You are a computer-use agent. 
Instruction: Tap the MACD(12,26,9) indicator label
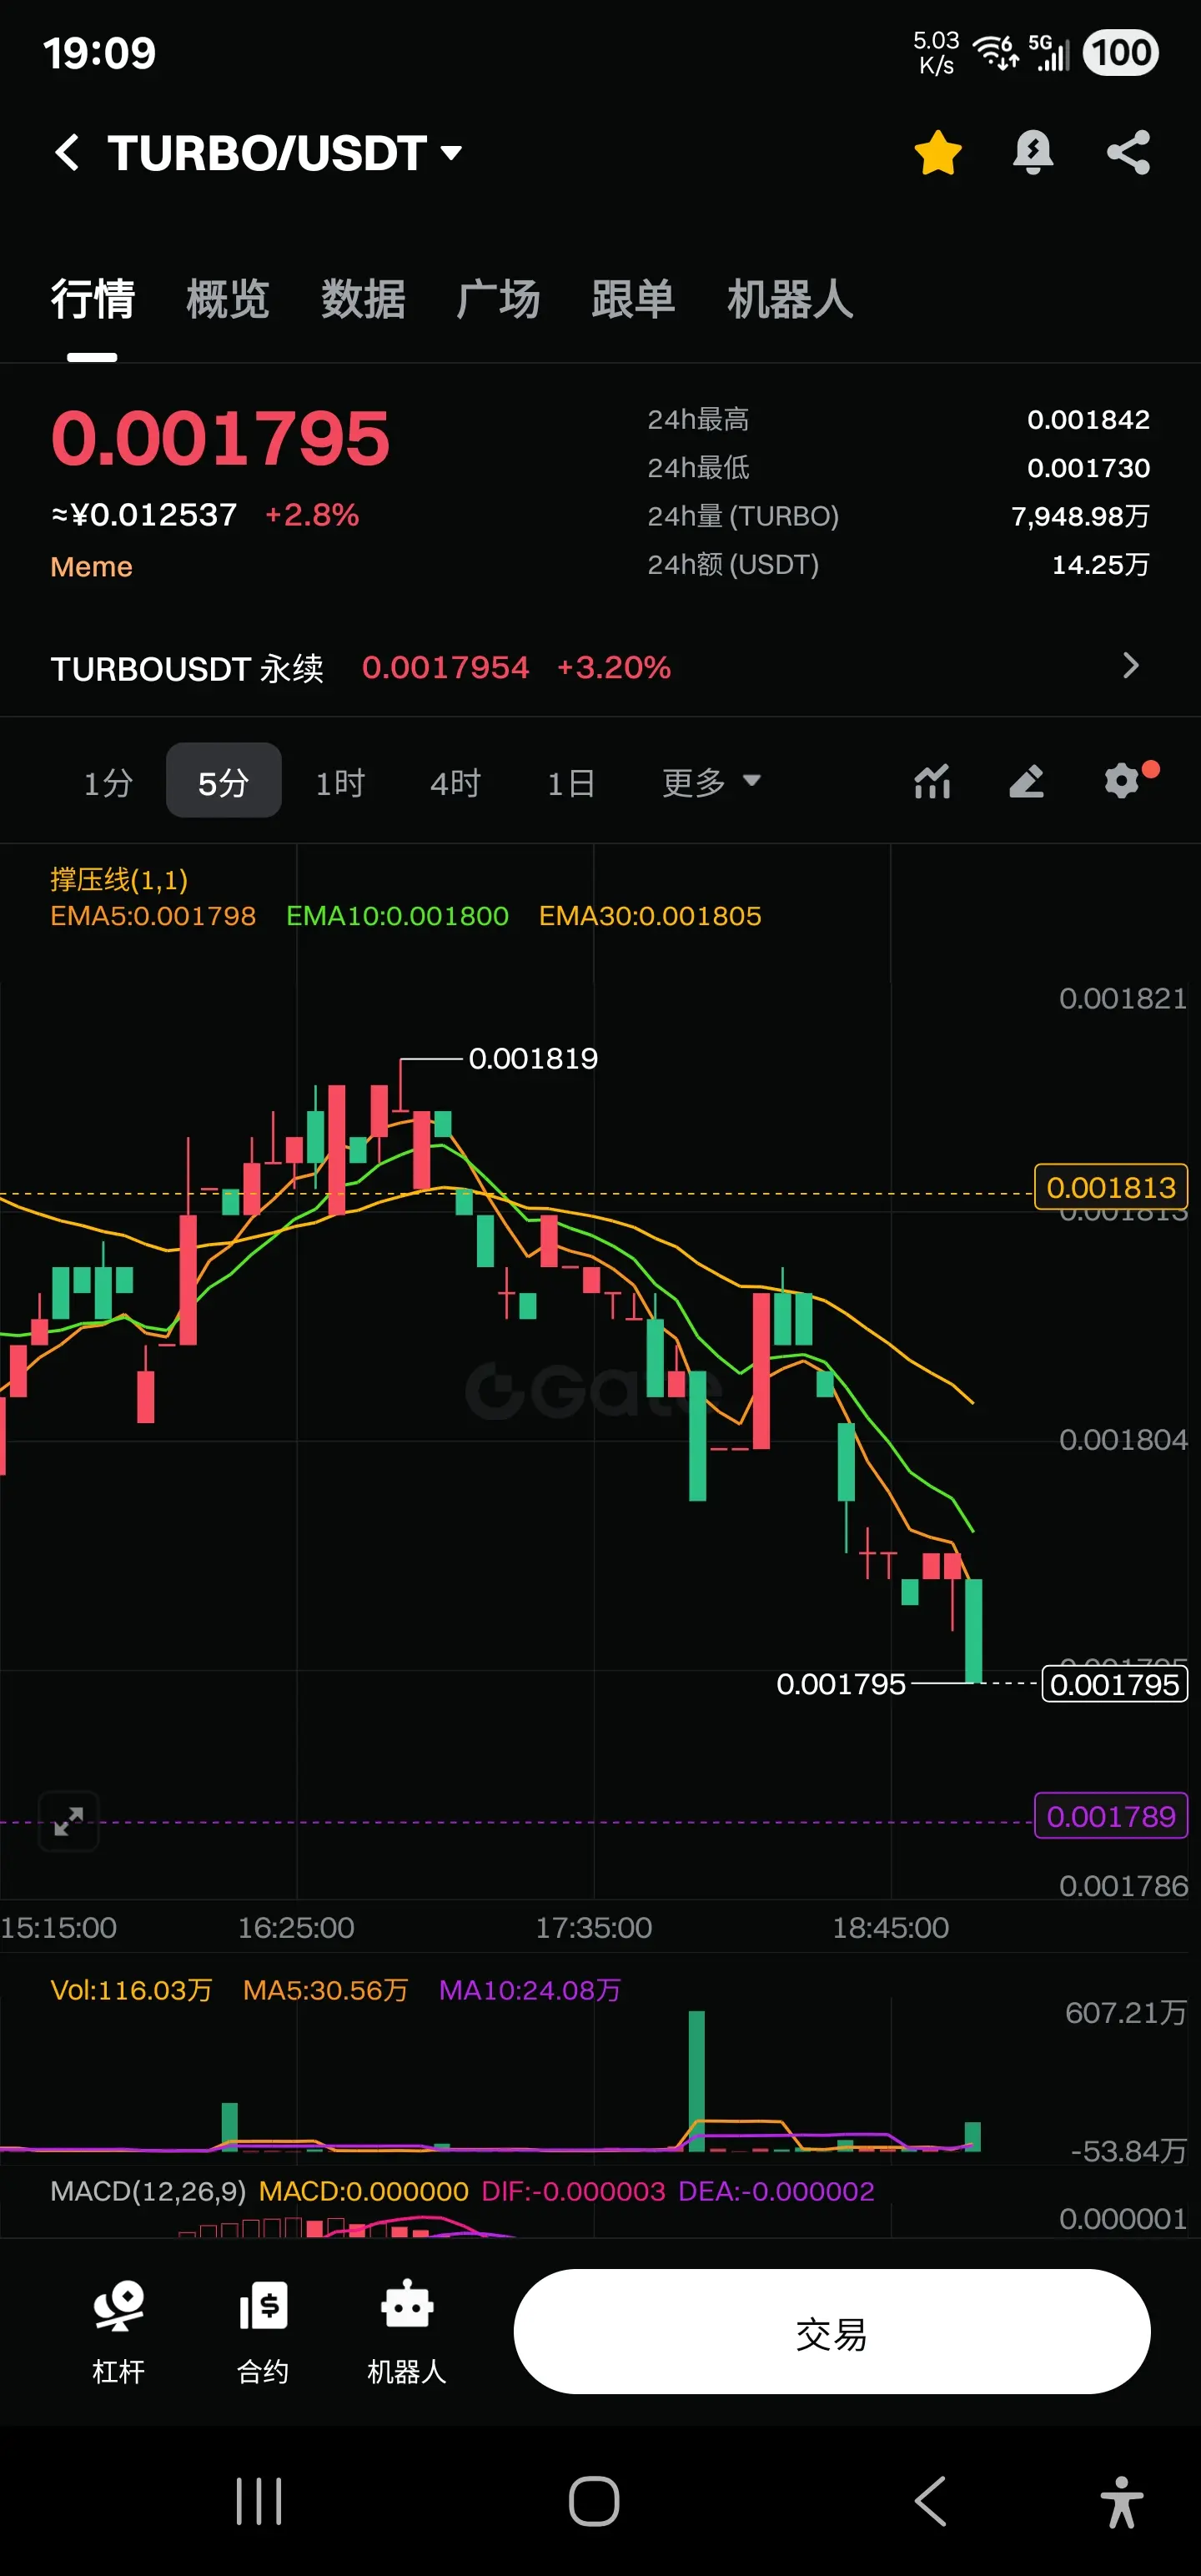[148, 2191]
